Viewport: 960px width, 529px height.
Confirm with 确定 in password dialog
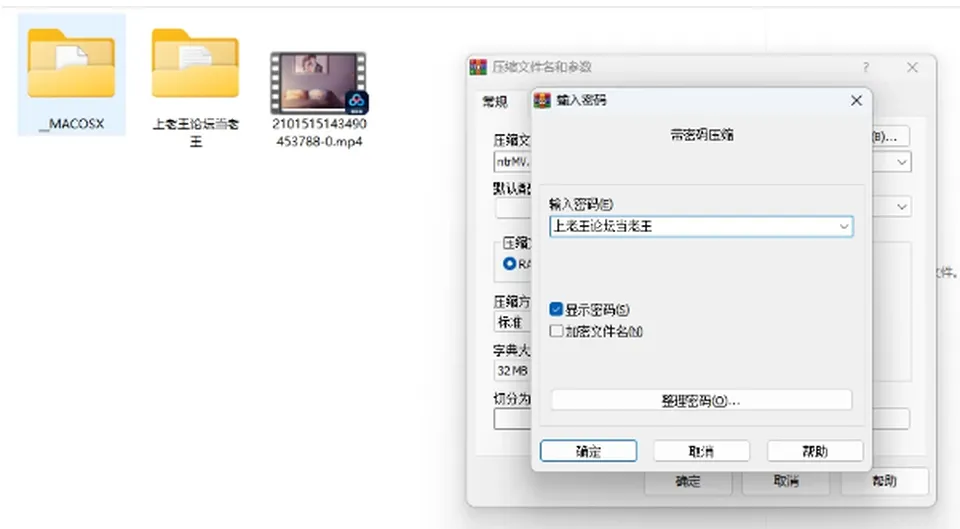pyautogui.click(x=588, y=451)
